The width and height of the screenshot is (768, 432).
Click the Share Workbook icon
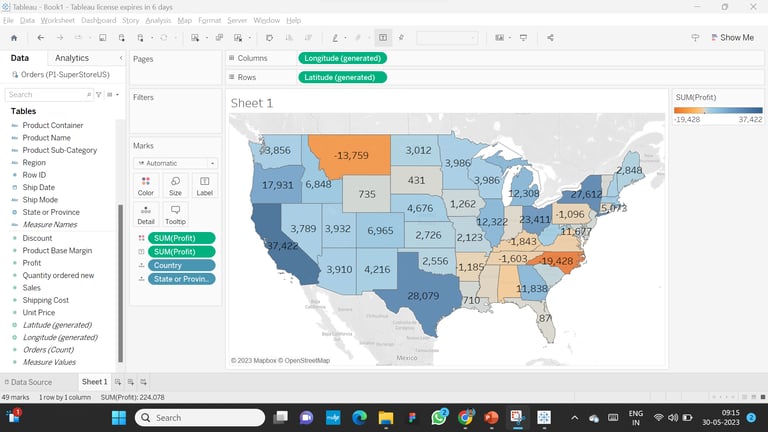550,38
